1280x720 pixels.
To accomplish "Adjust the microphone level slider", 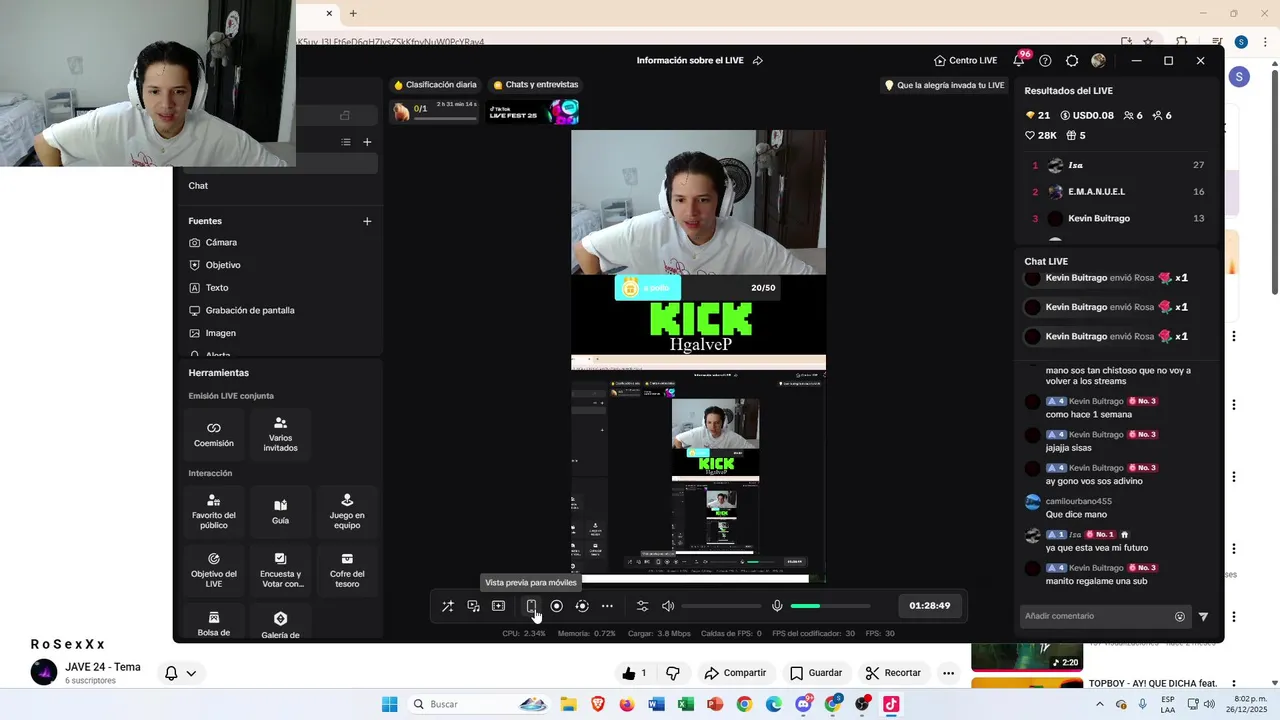I will pyautogui.click(x=830, y=606).
